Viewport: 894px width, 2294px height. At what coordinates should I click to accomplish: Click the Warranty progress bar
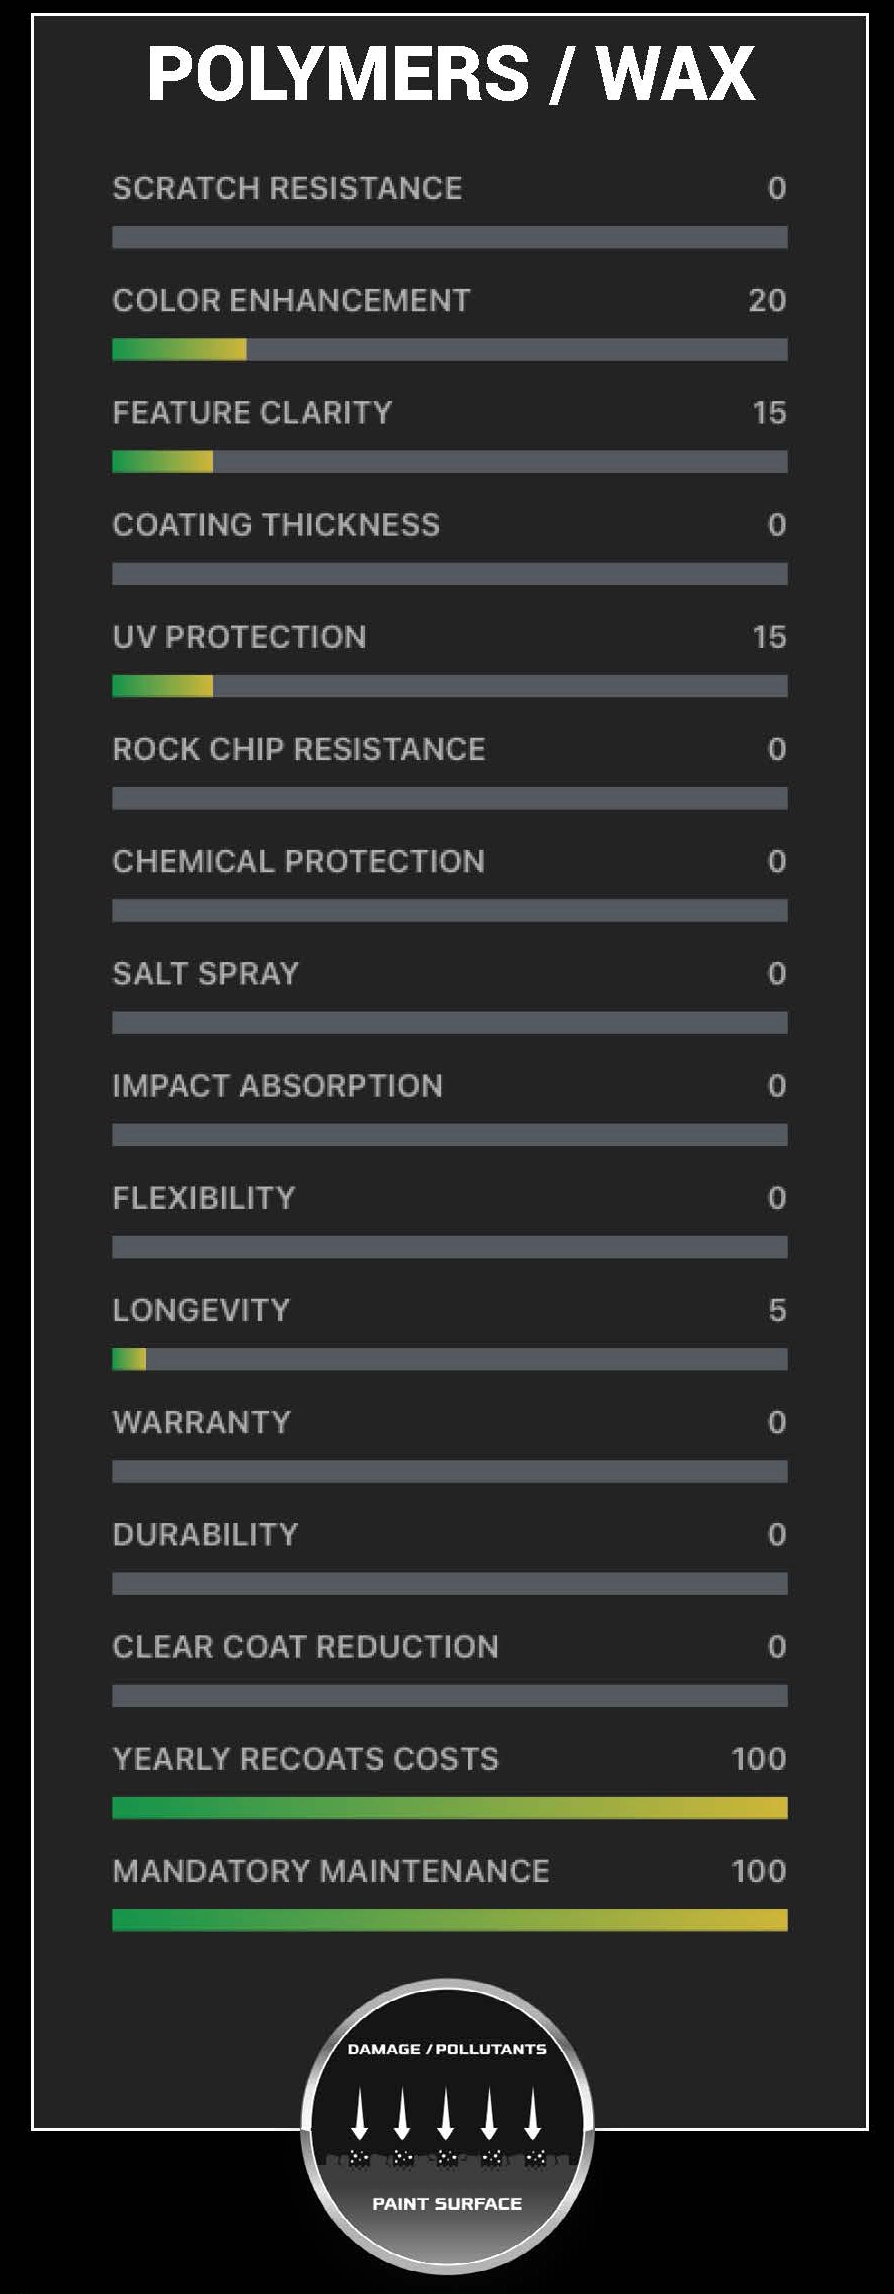coord(449,1471)
